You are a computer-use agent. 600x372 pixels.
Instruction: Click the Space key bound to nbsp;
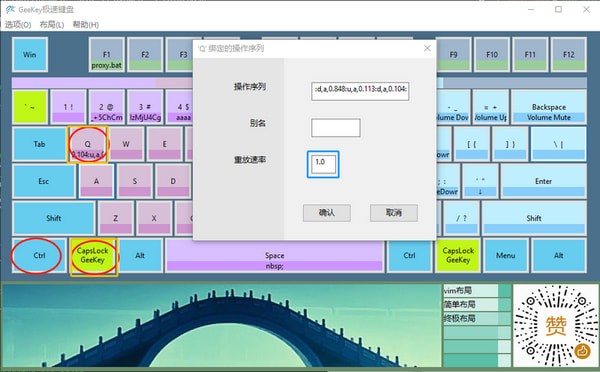point(274,255)
